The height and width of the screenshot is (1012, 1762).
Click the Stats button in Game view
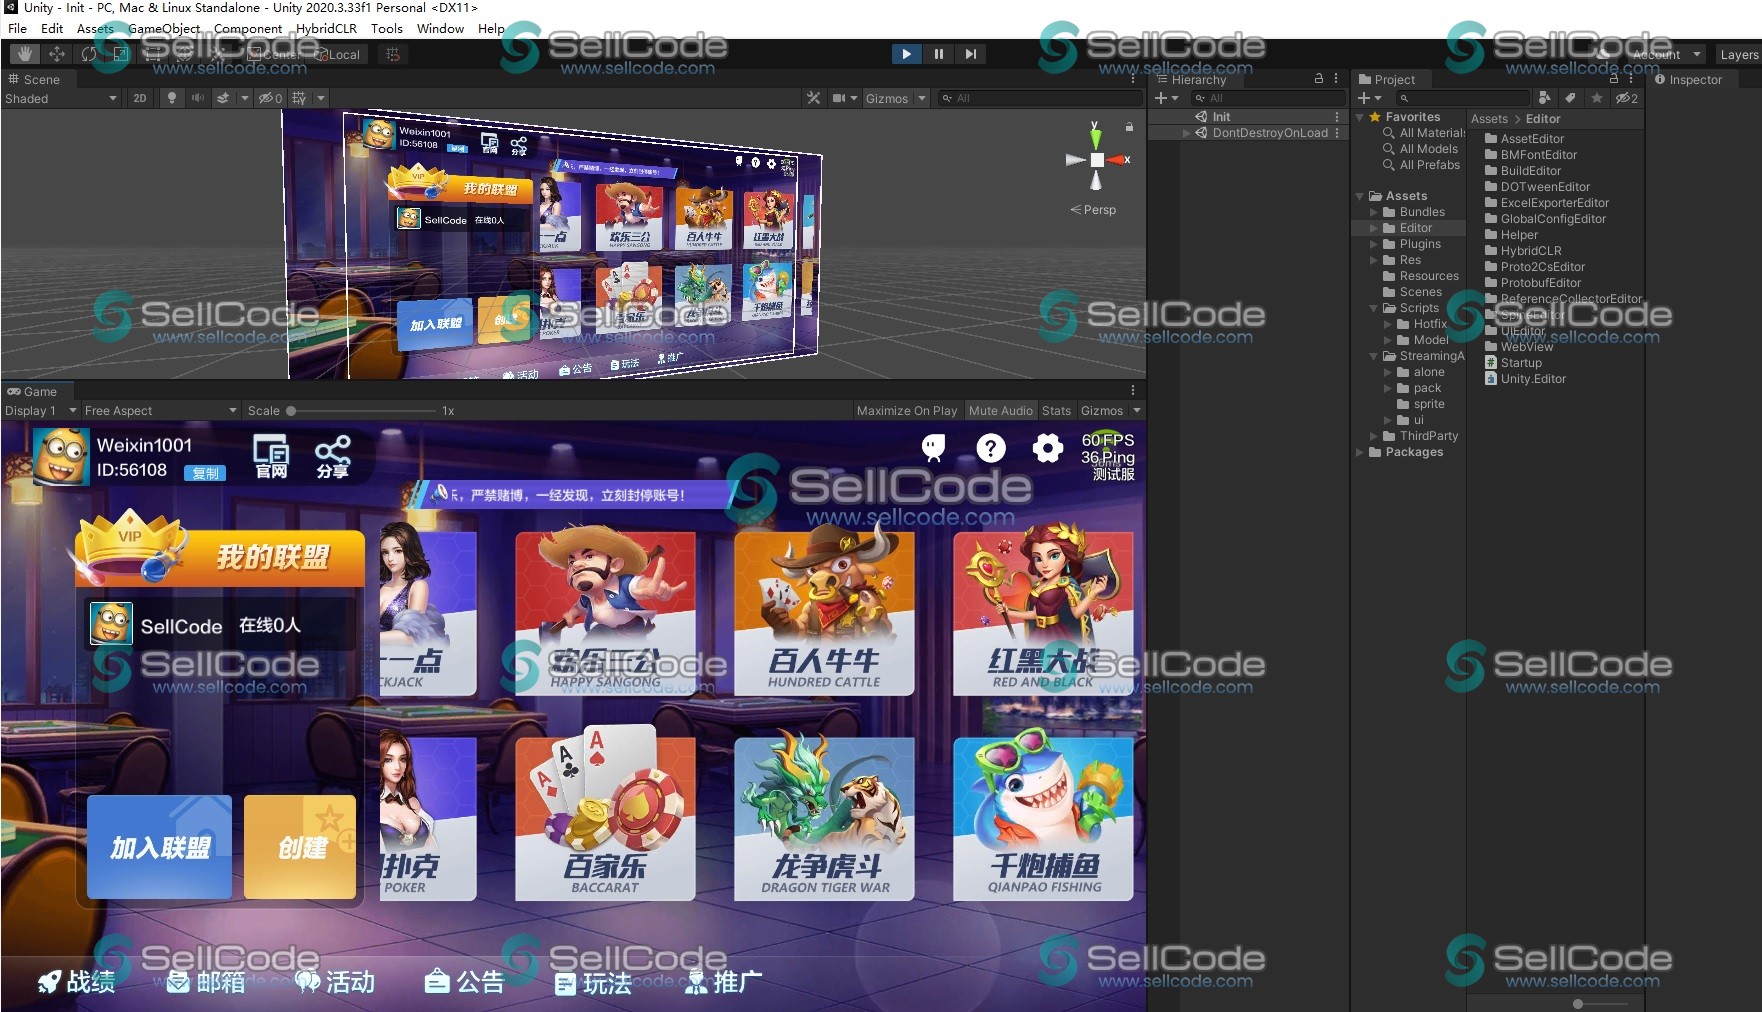point(1056,411)
